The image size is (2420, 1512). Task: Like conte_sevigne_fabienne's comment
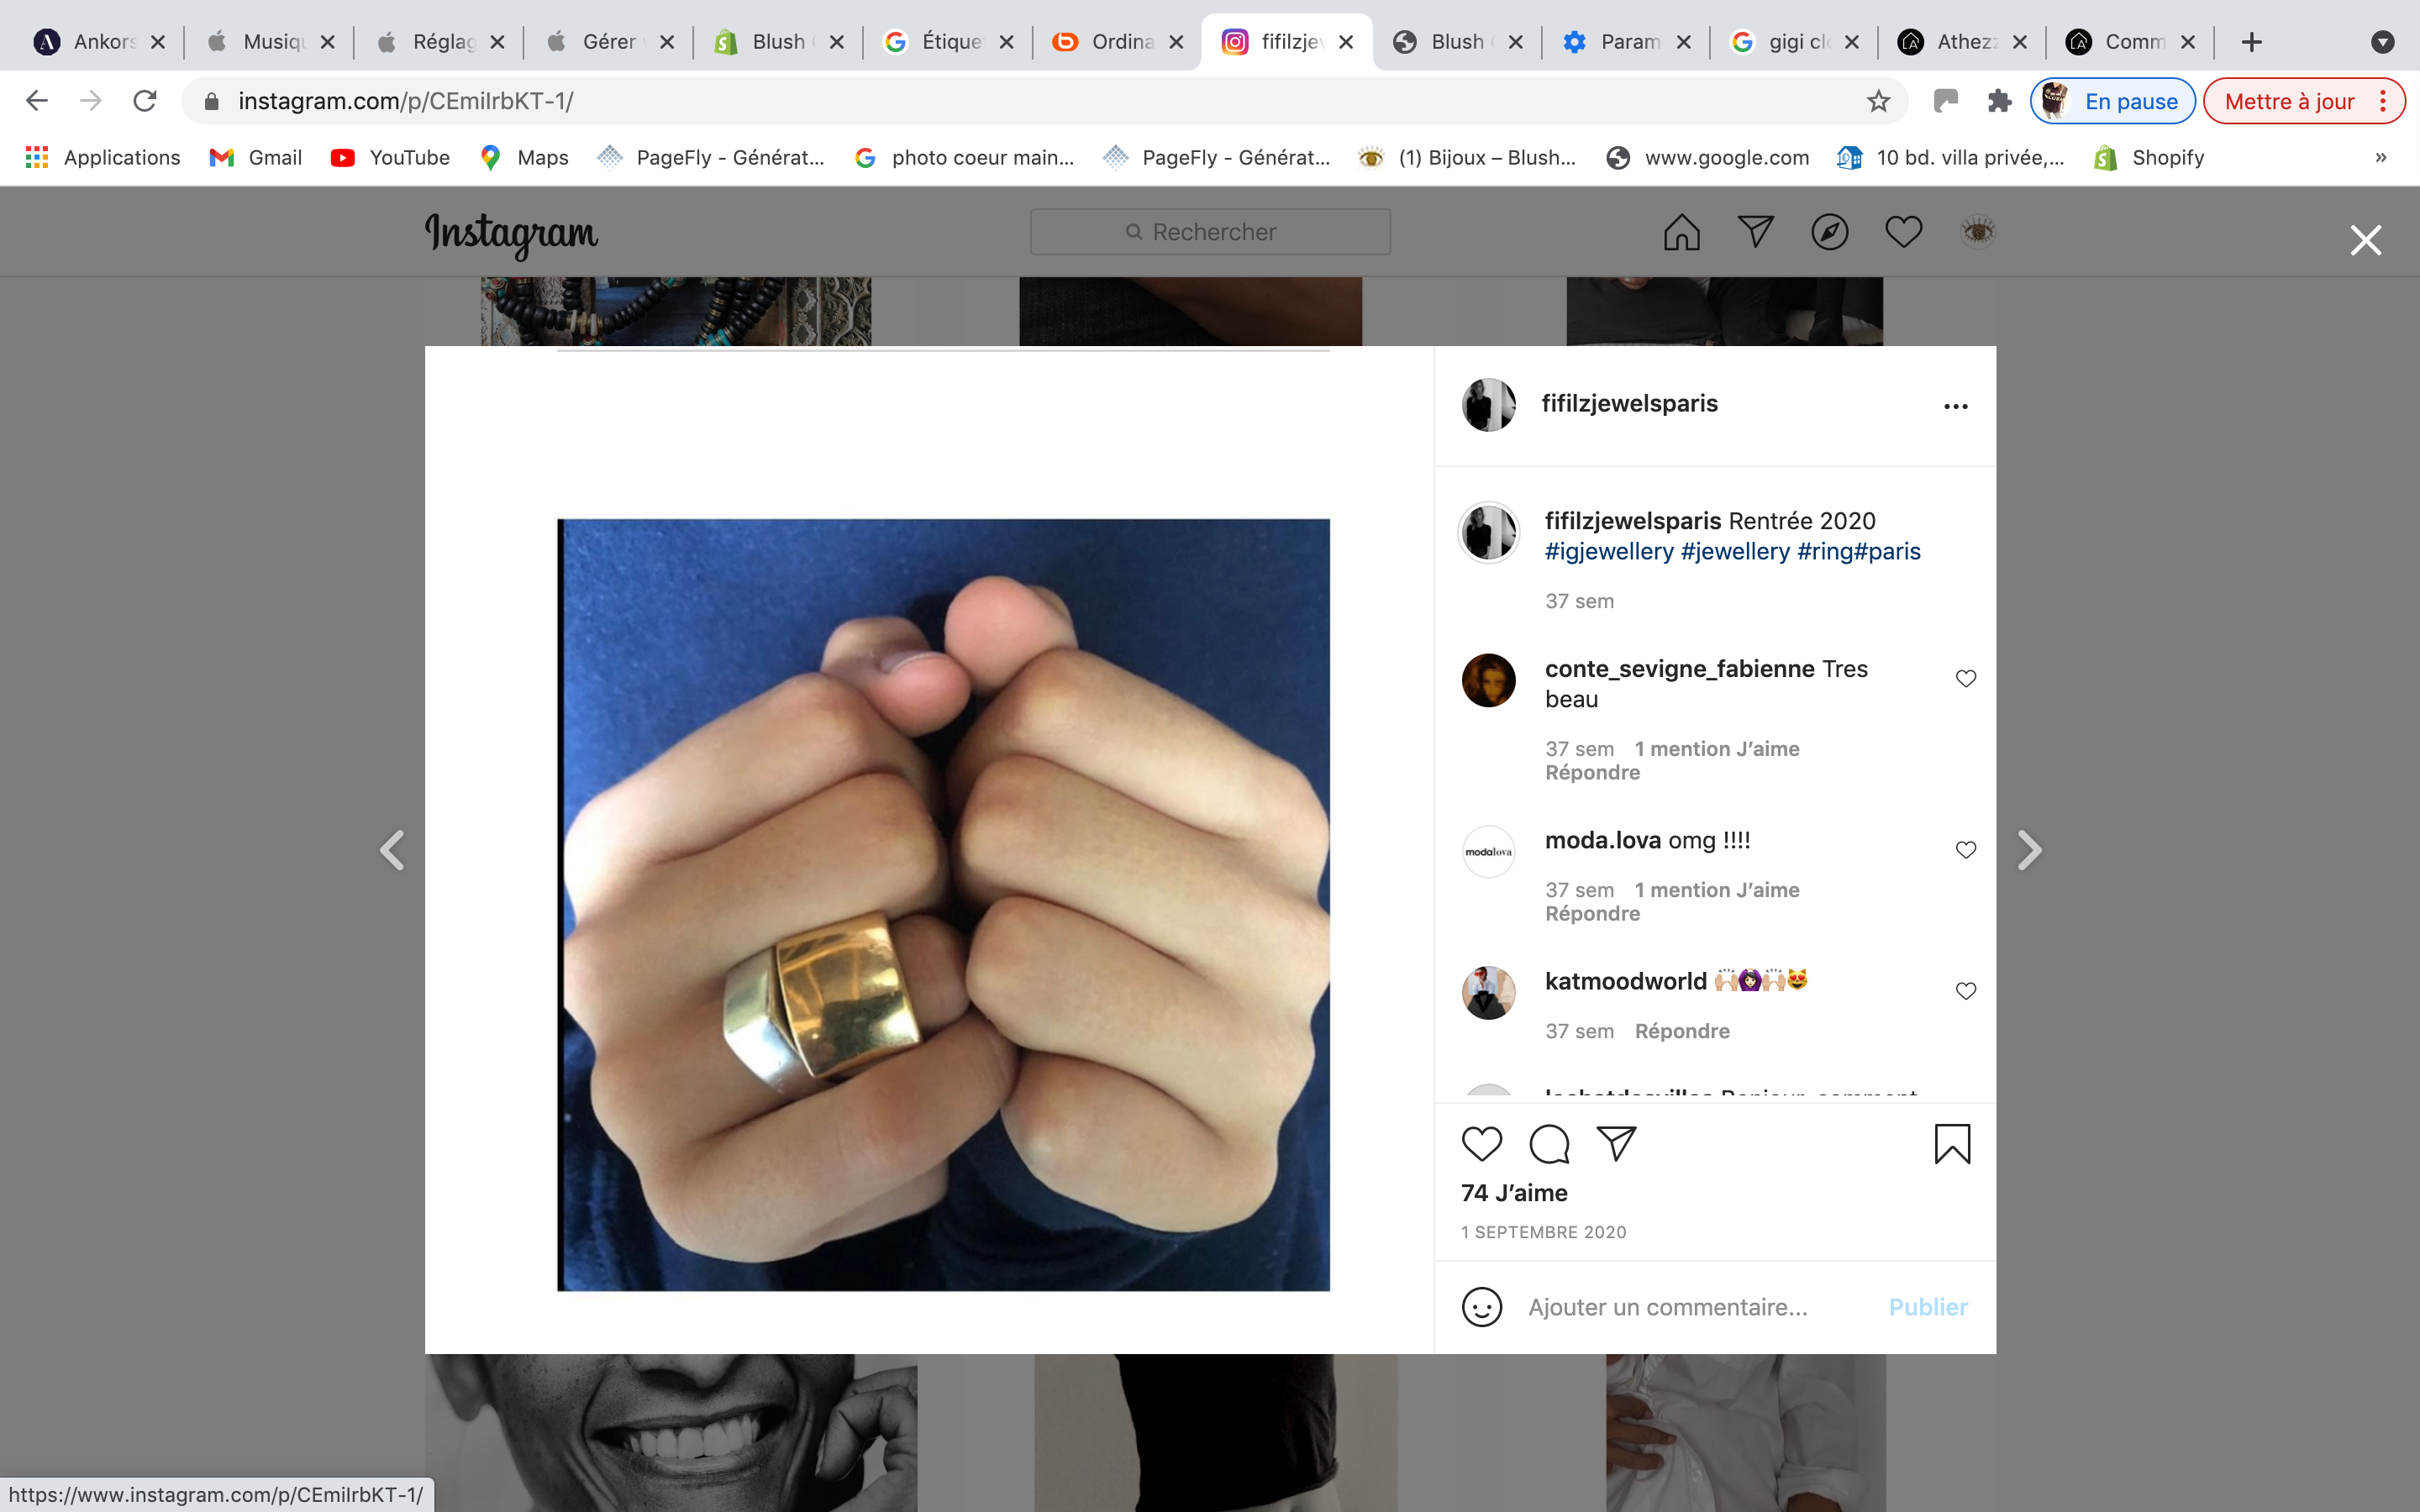1965,679
